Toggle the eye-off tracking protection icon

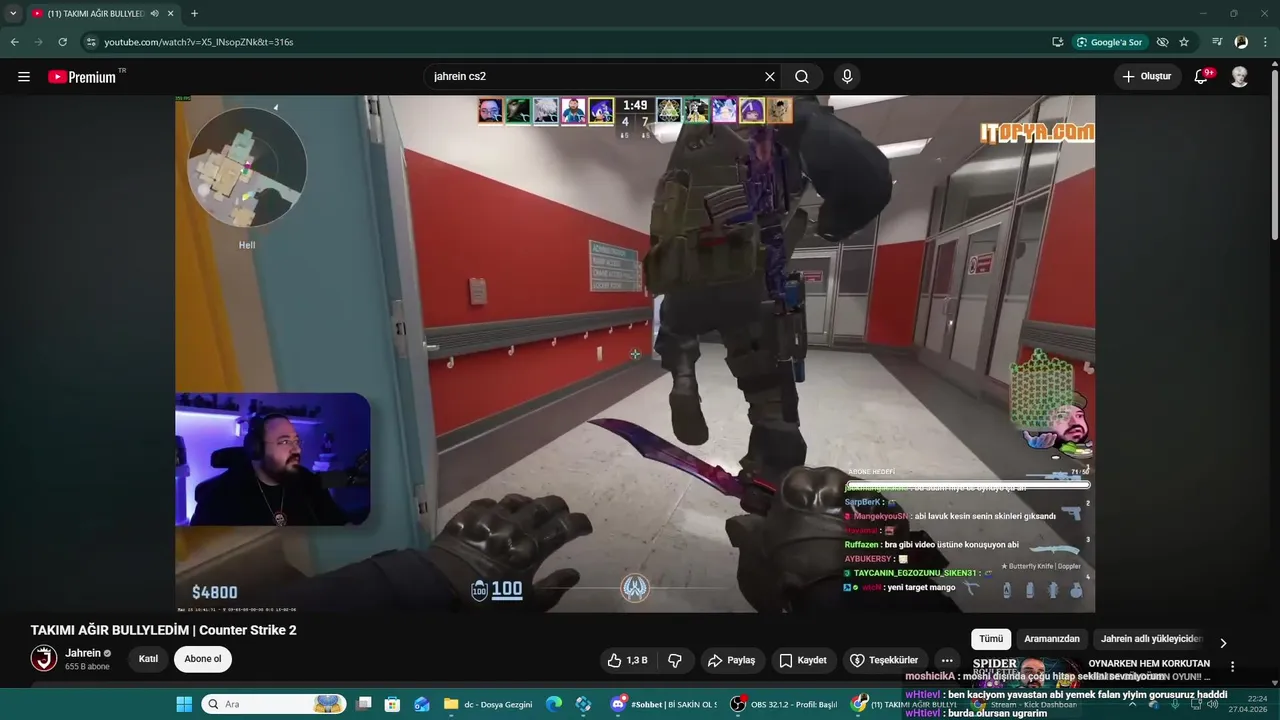[x=1162, y=42]
